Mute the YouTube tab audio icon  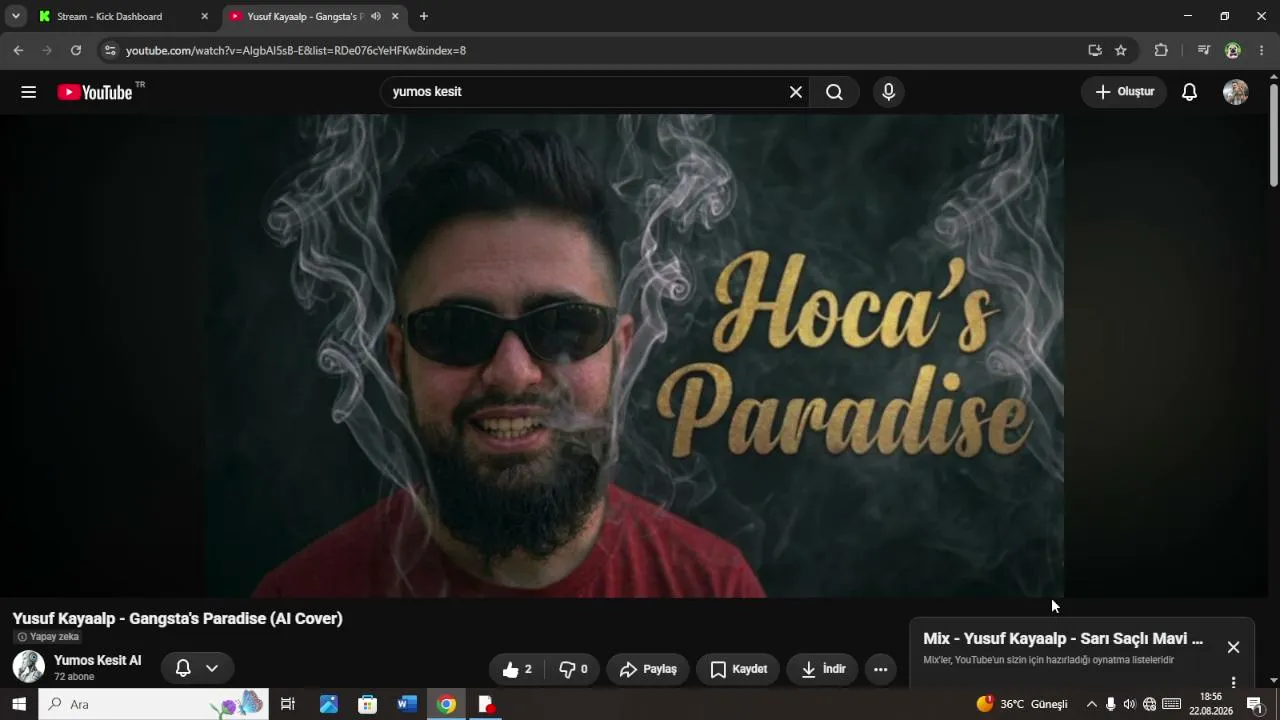pos(376,16)
